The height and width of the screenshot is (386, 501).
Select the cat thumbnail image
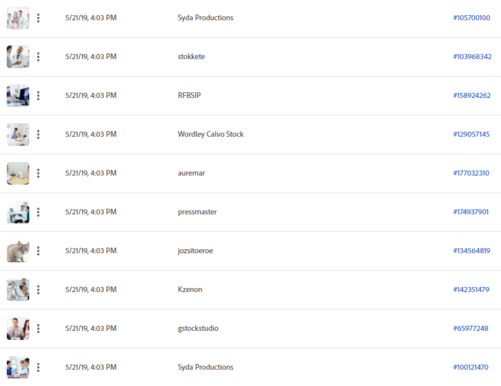pyautogui.click(x=18, y=251)
